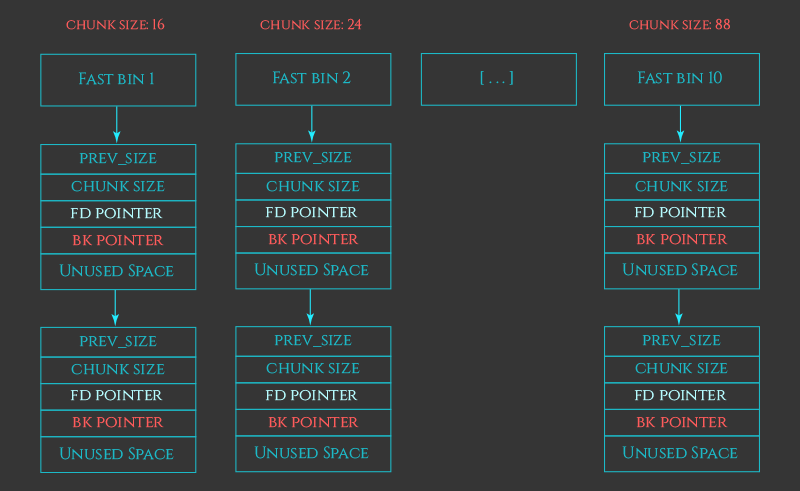Select PREV_SIZE in Fast bin 10's top chunk
800x491 pixels.
click(681, 158)
